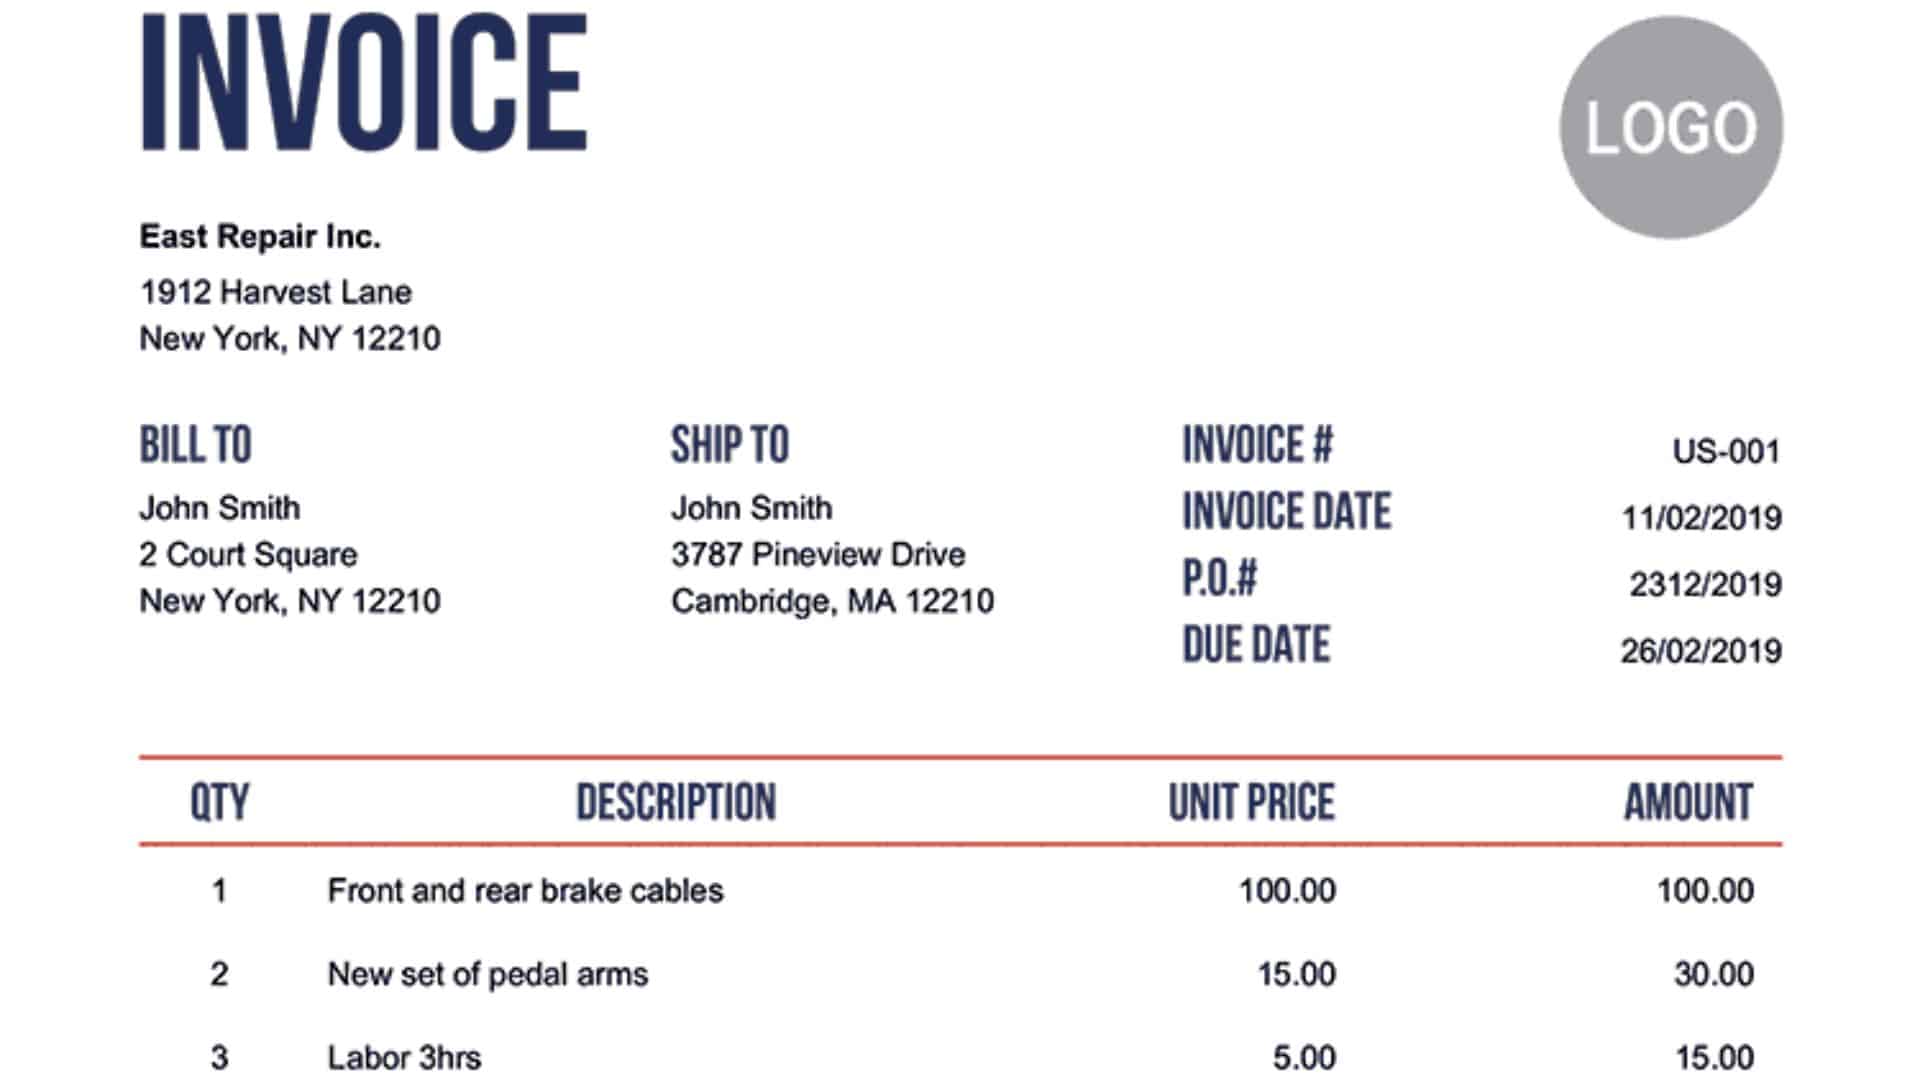
Task: Click the QTY column header
Action: click(220, 802)
